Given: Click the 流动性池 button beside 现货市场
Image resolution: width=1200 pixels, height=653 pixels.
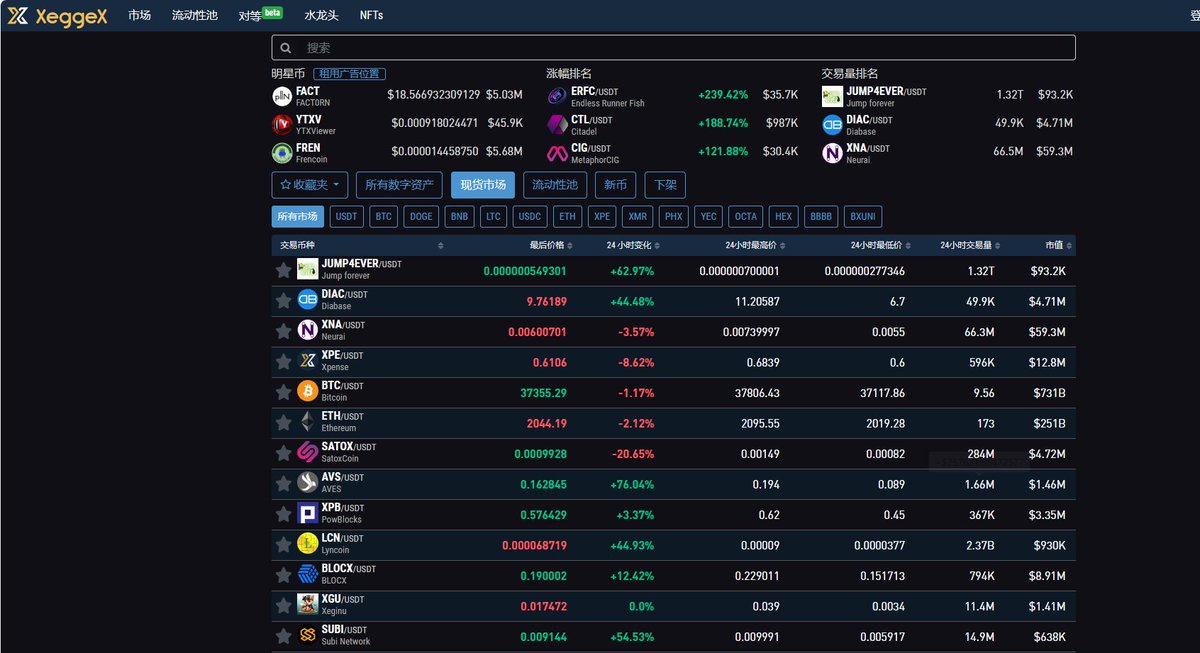Looking at the screenshot, I should click(555, 185).
